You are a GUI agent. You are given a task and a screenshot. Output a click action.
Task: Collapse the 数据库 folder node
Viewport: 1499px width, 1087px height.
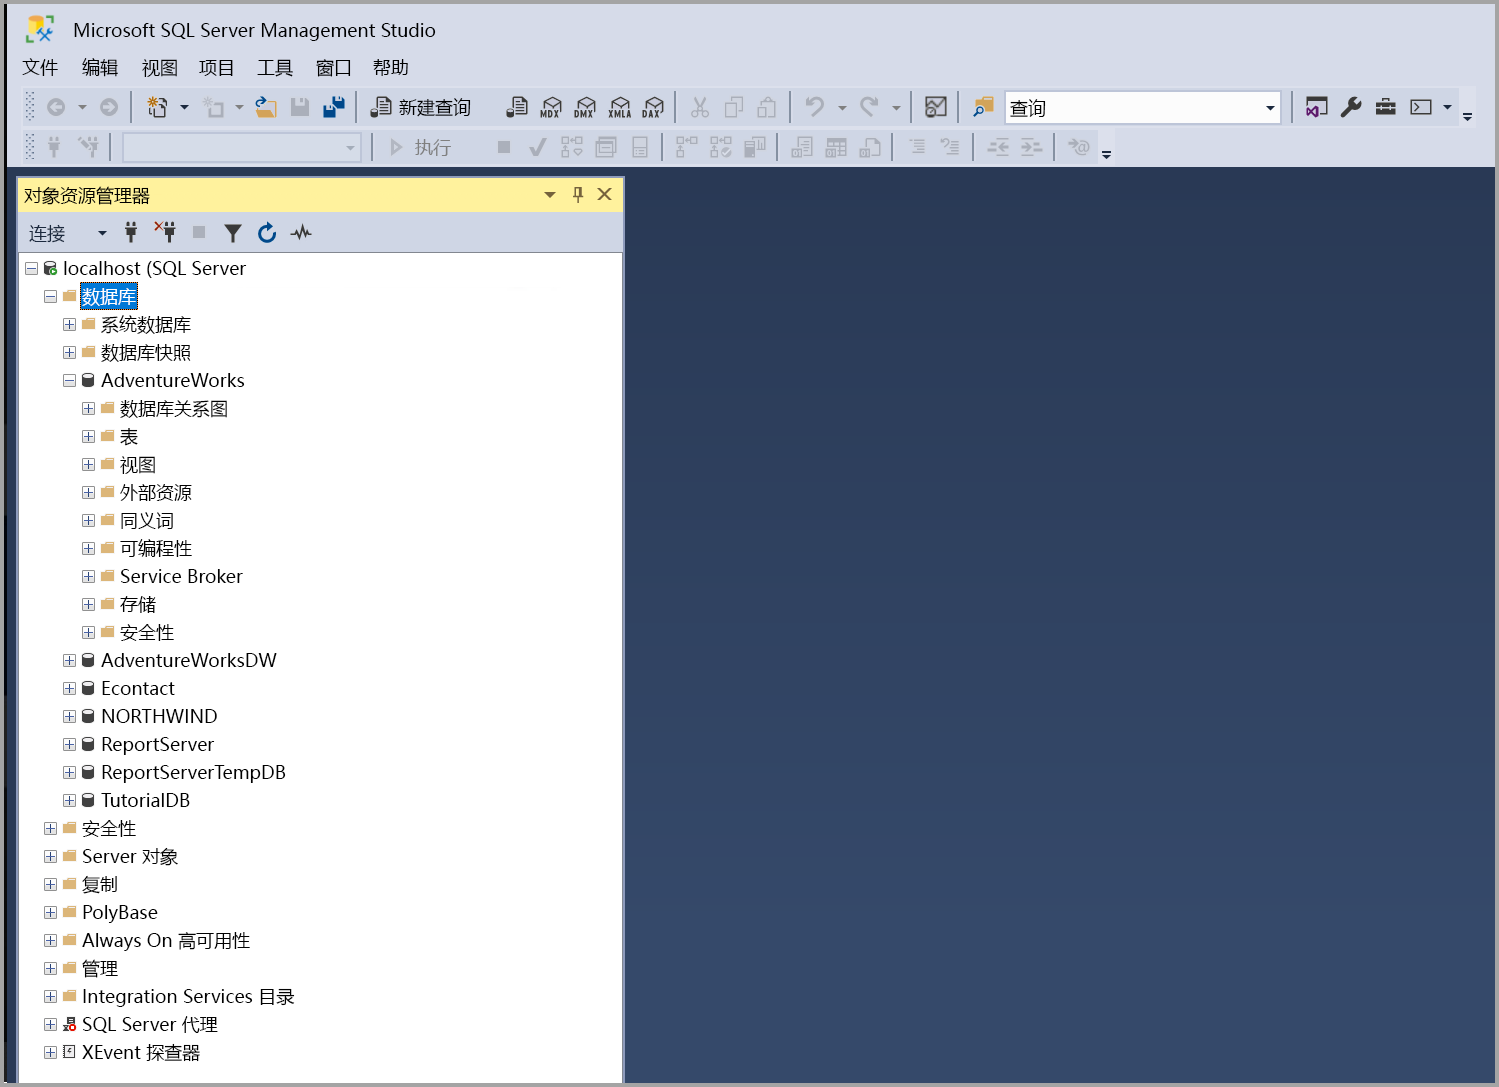[50, 296]
